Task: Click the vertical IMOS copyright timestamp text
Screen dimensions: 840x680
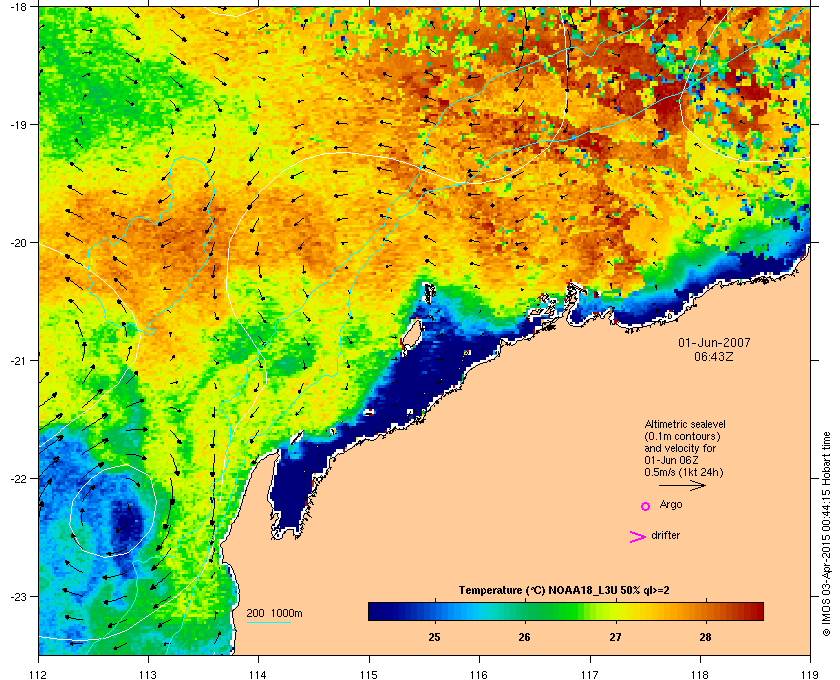Action: click(x=827, y=534)
